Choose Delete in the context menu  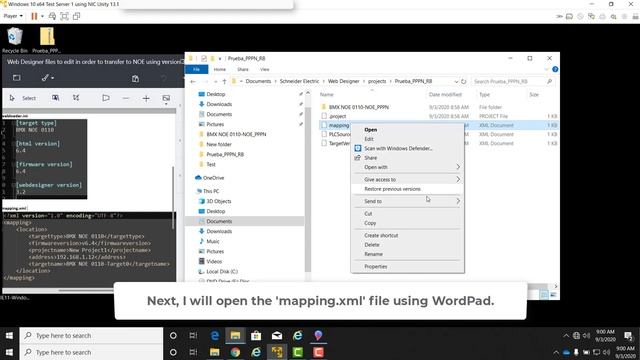pyautogui.click(x=407, y=244)
